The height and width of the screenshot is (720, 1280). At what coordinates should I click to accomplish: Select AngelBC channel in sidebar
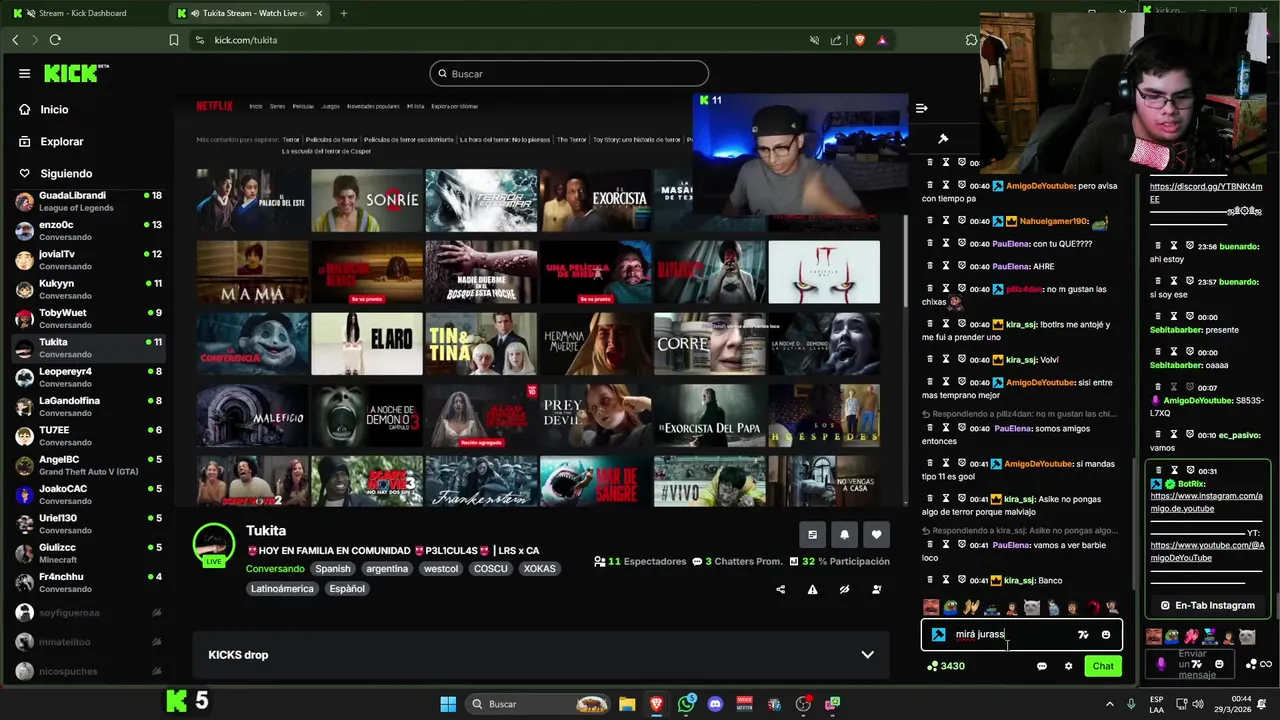tap(87, 465)
